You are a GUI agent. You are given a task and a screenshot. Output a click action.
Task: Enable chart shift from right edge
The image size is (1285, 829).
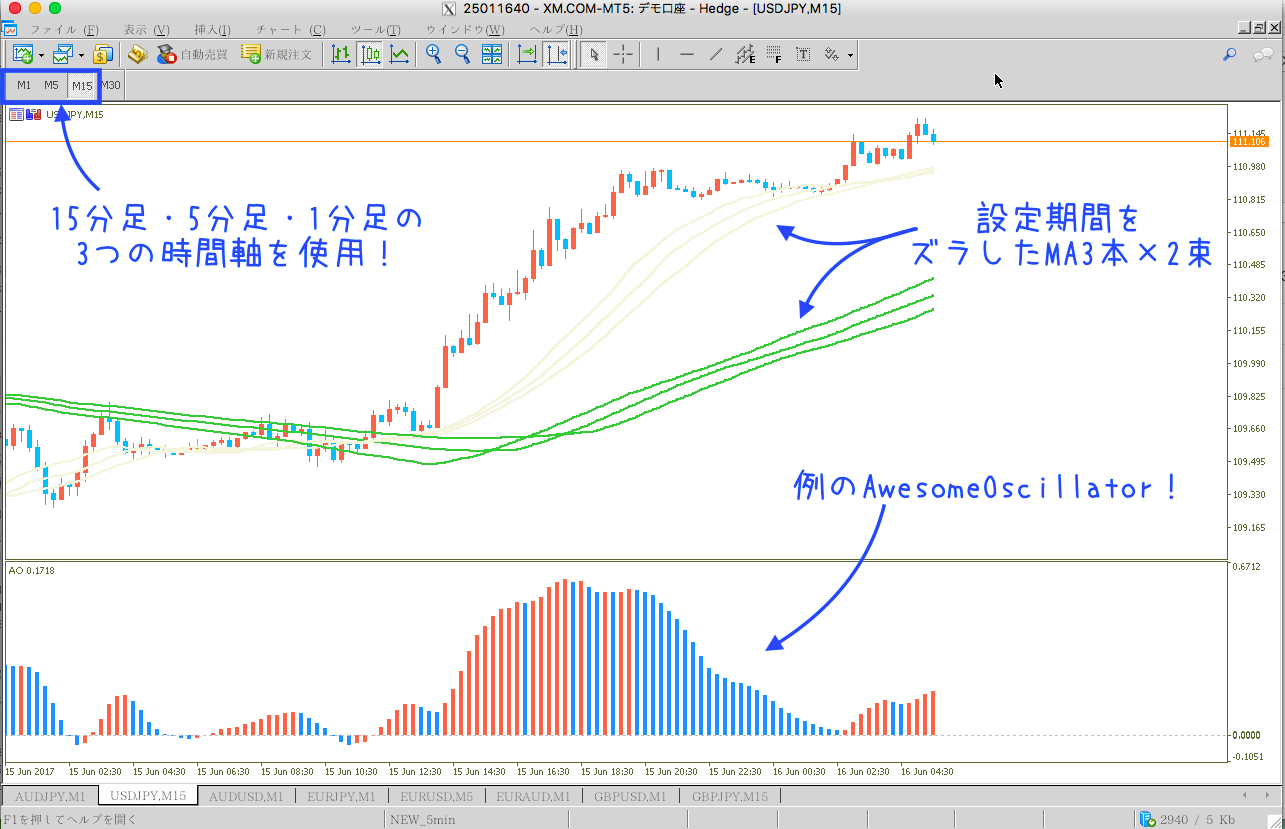click(x=557, y=54)
